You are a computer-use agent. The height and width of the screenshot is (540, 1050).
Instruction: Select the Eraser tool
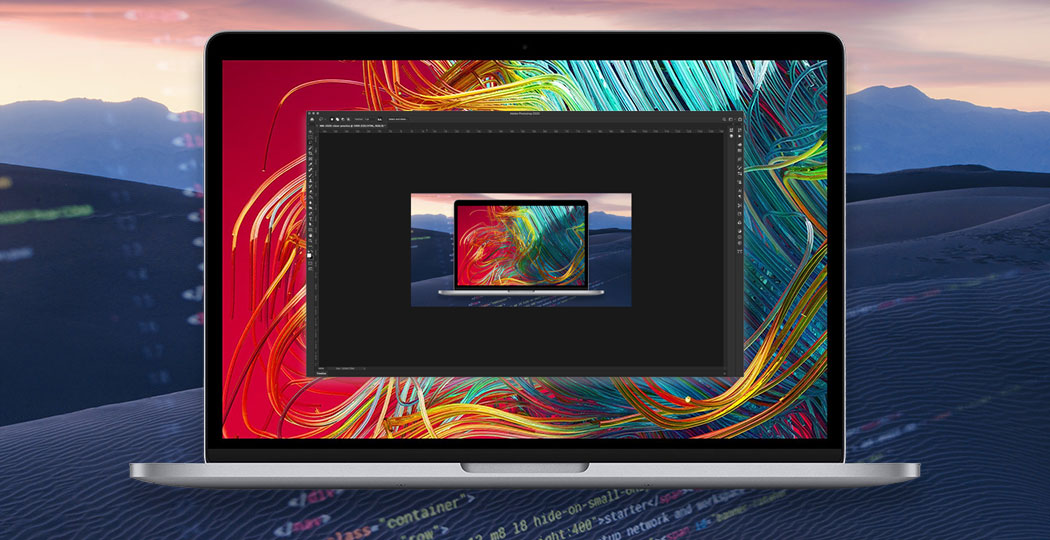tap(310, 192)
